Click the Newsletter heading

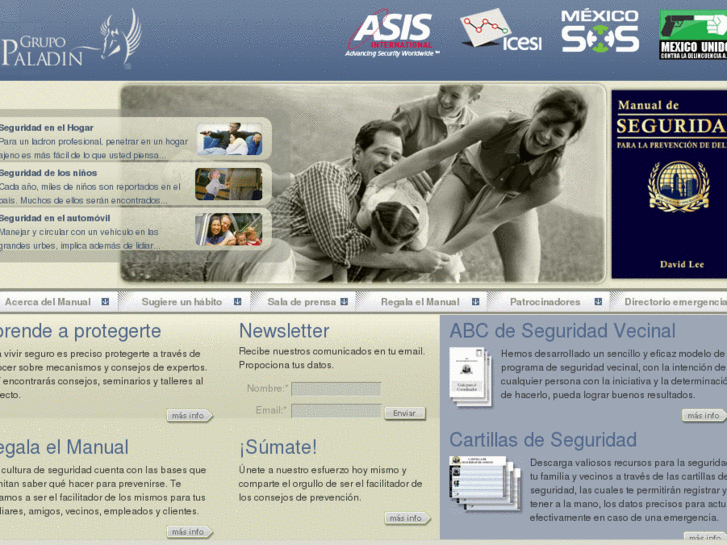284,331
